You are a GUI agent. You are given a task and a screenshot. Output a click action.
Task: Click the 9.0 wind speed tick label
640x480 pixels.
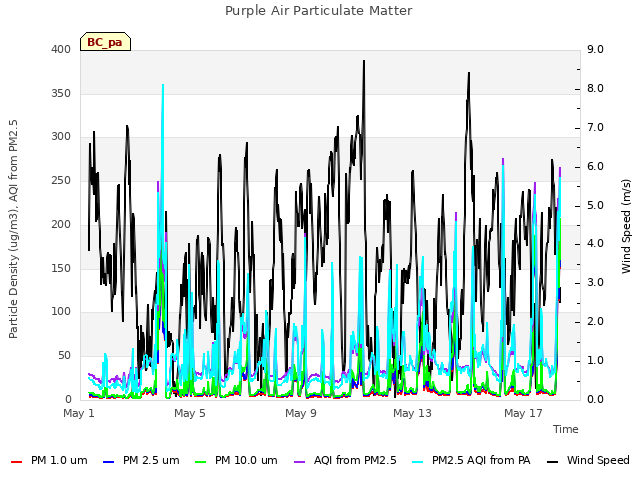(595, 49)
